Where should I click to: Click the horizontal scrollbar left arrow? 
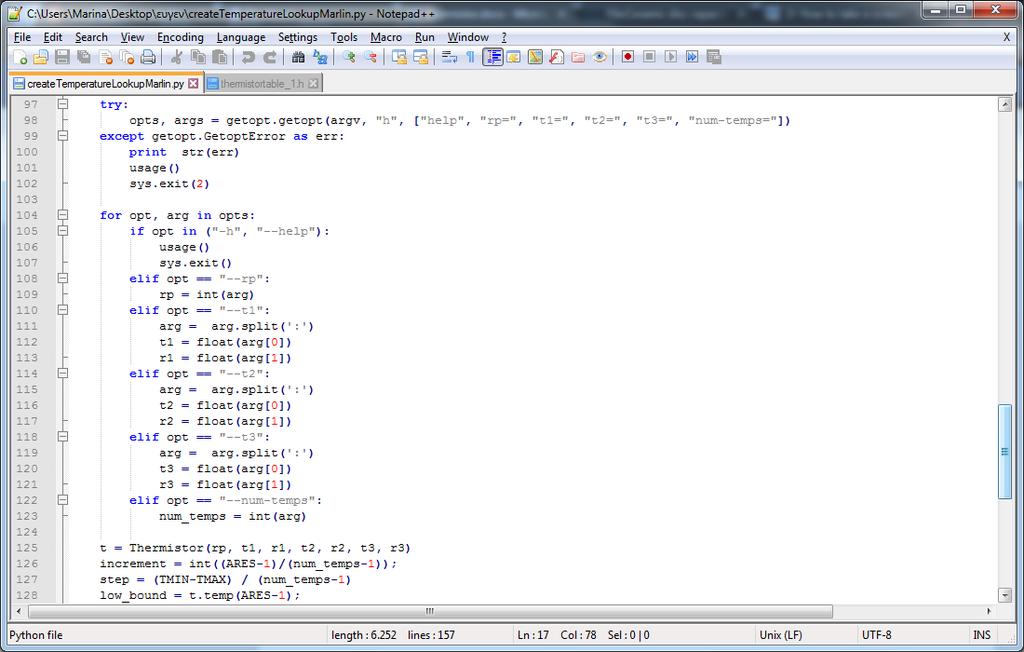click(19, 611)
